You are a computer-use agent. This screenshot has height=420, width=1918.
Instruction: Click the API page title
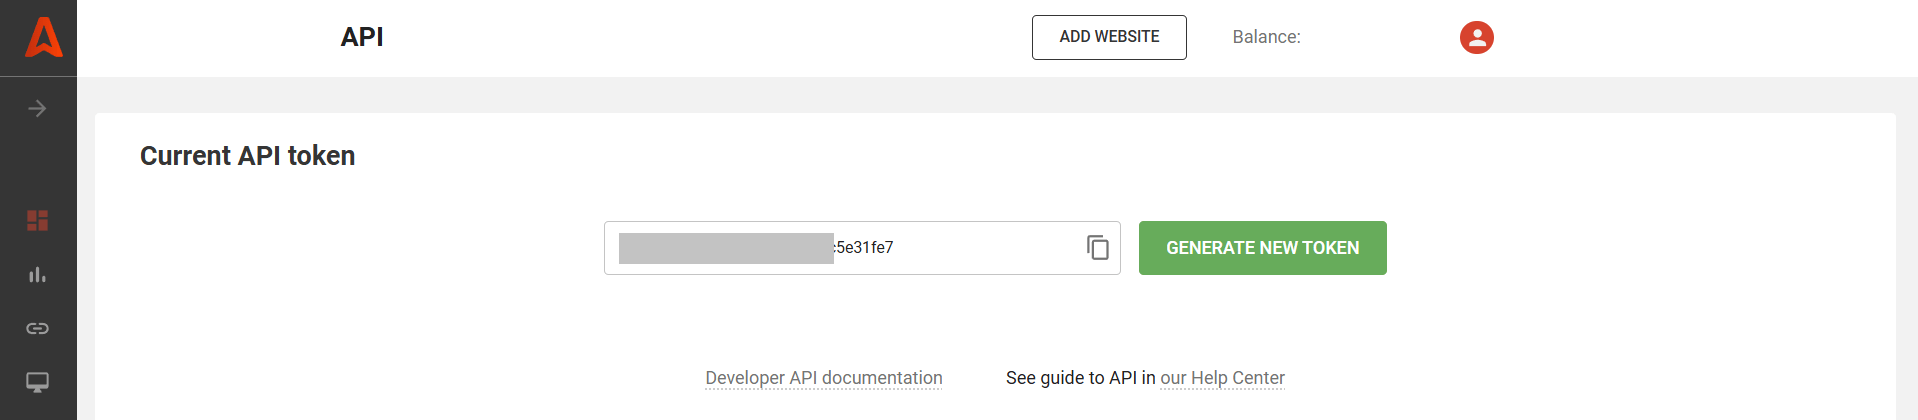[361, 37]
